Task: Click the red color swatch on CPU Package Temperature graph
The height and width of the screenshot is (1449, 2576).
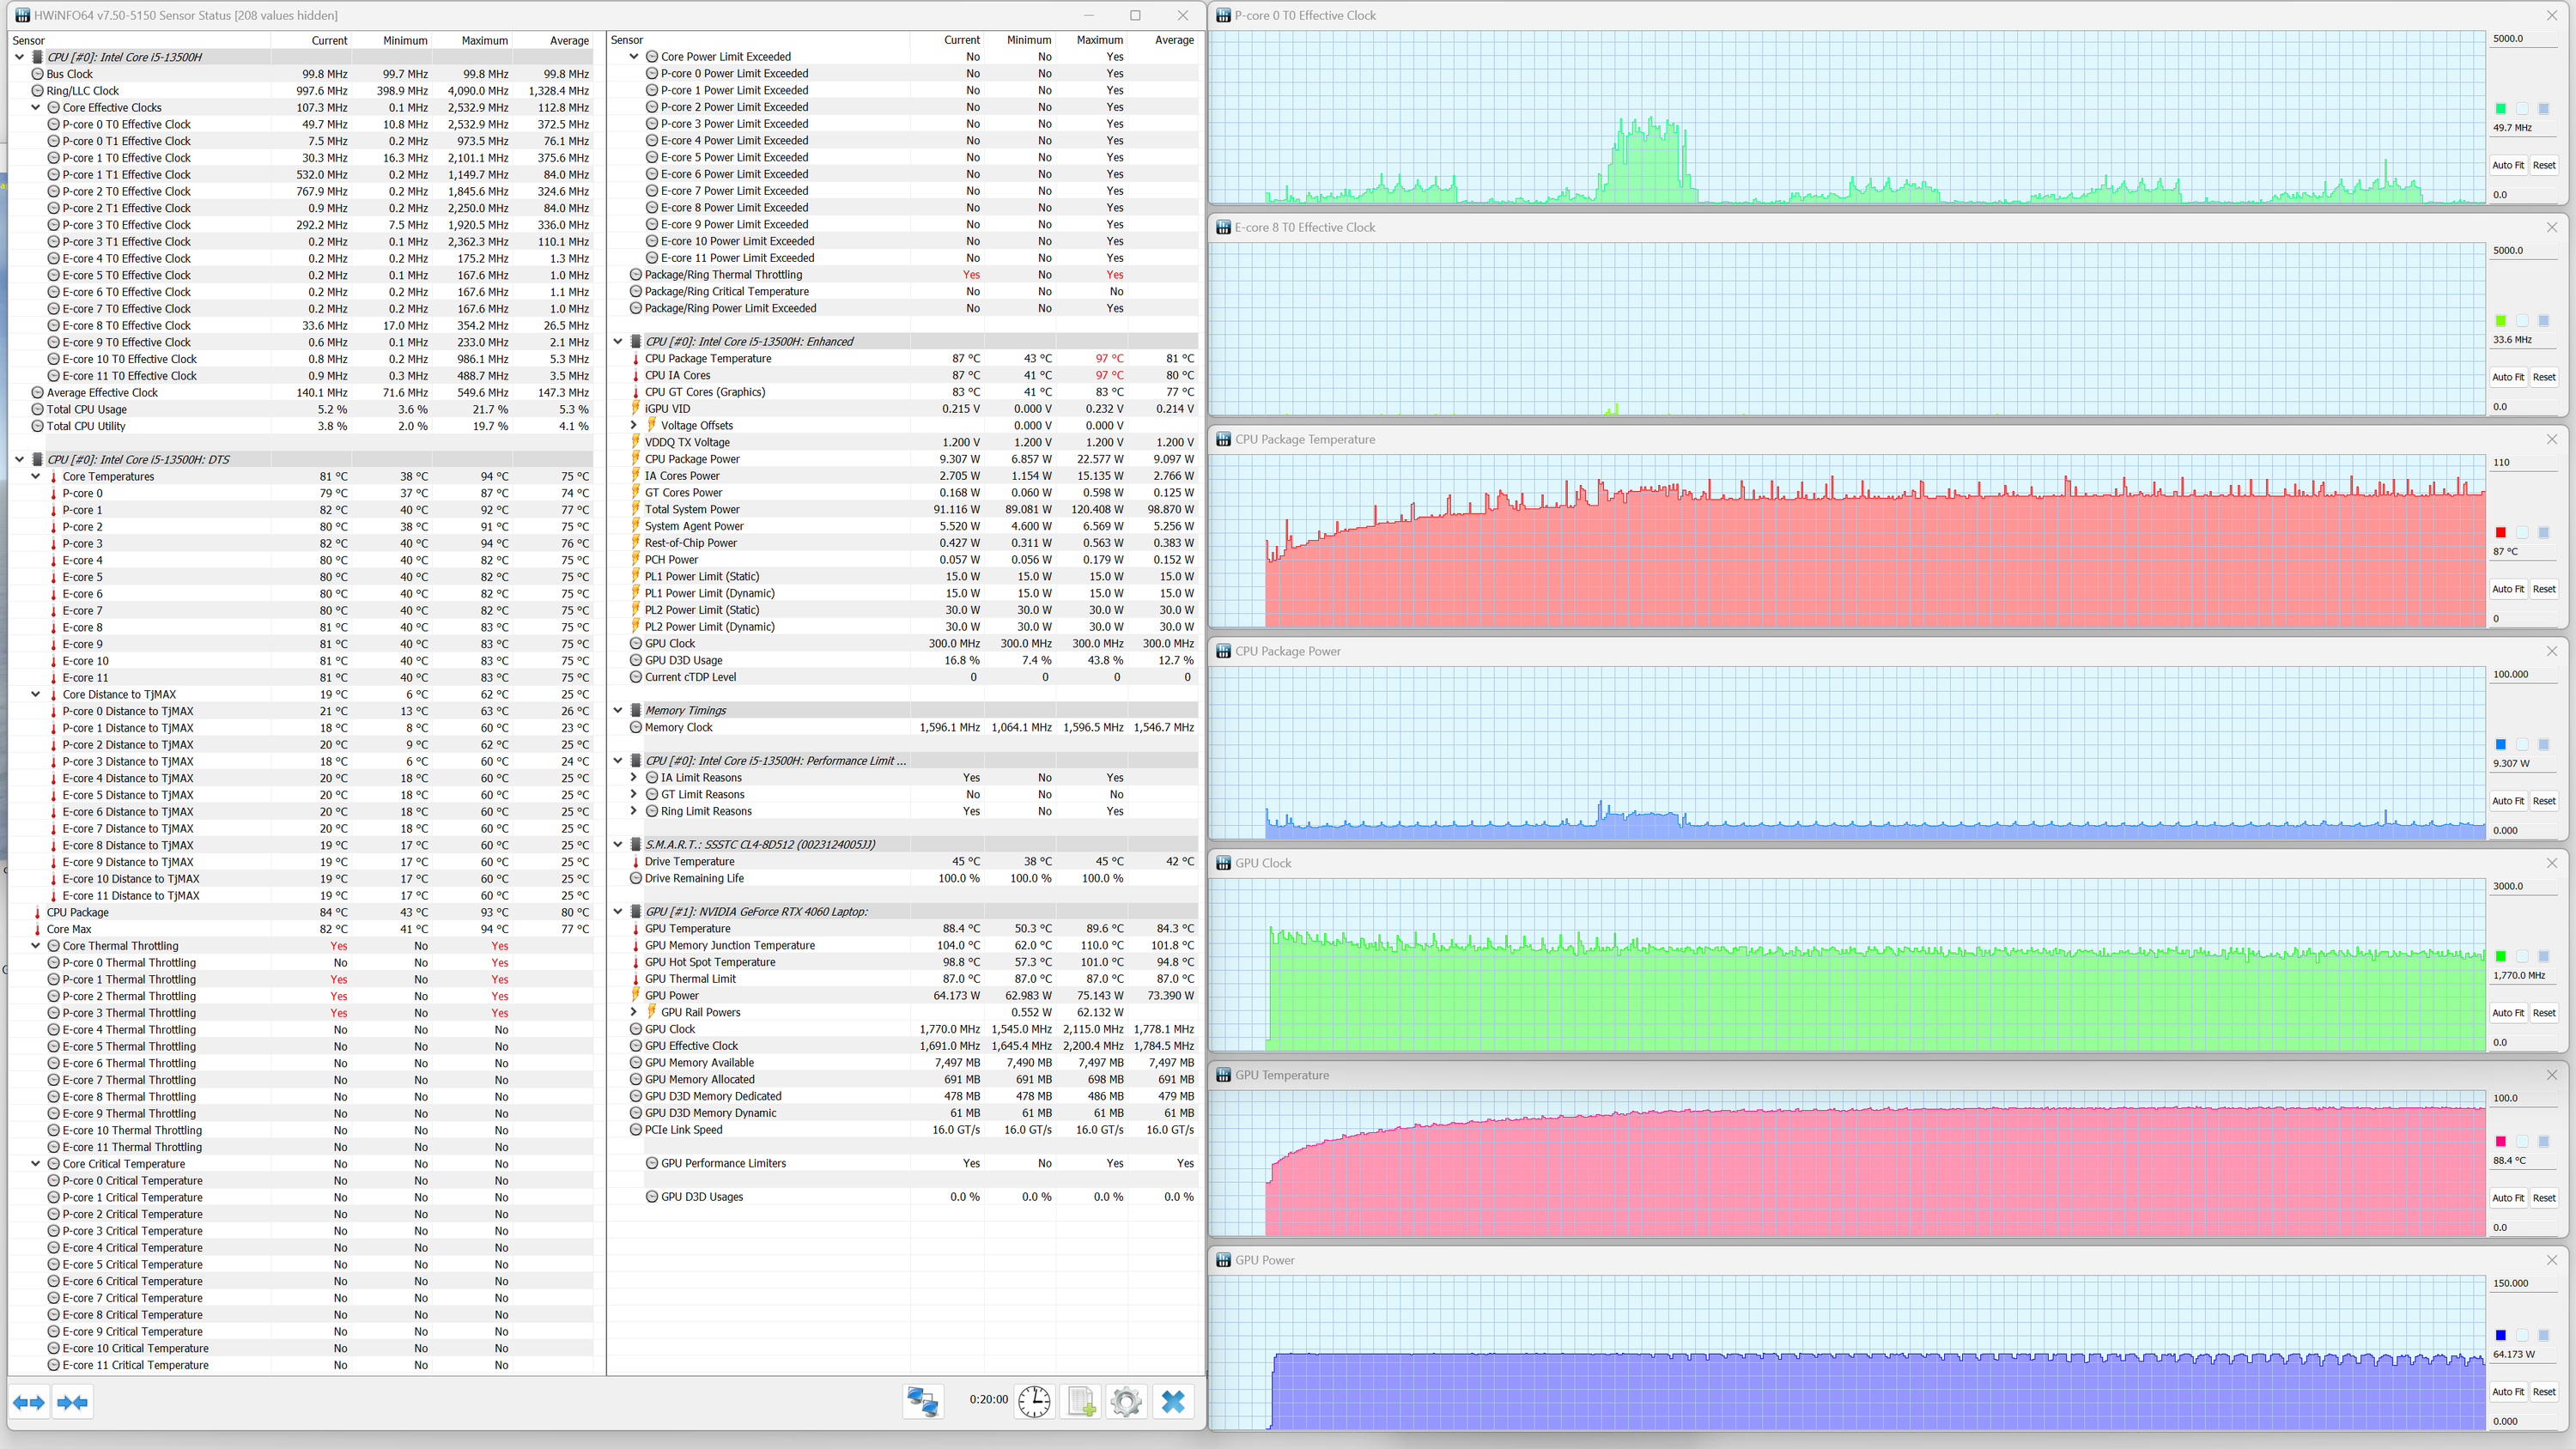Action: 2500,532
